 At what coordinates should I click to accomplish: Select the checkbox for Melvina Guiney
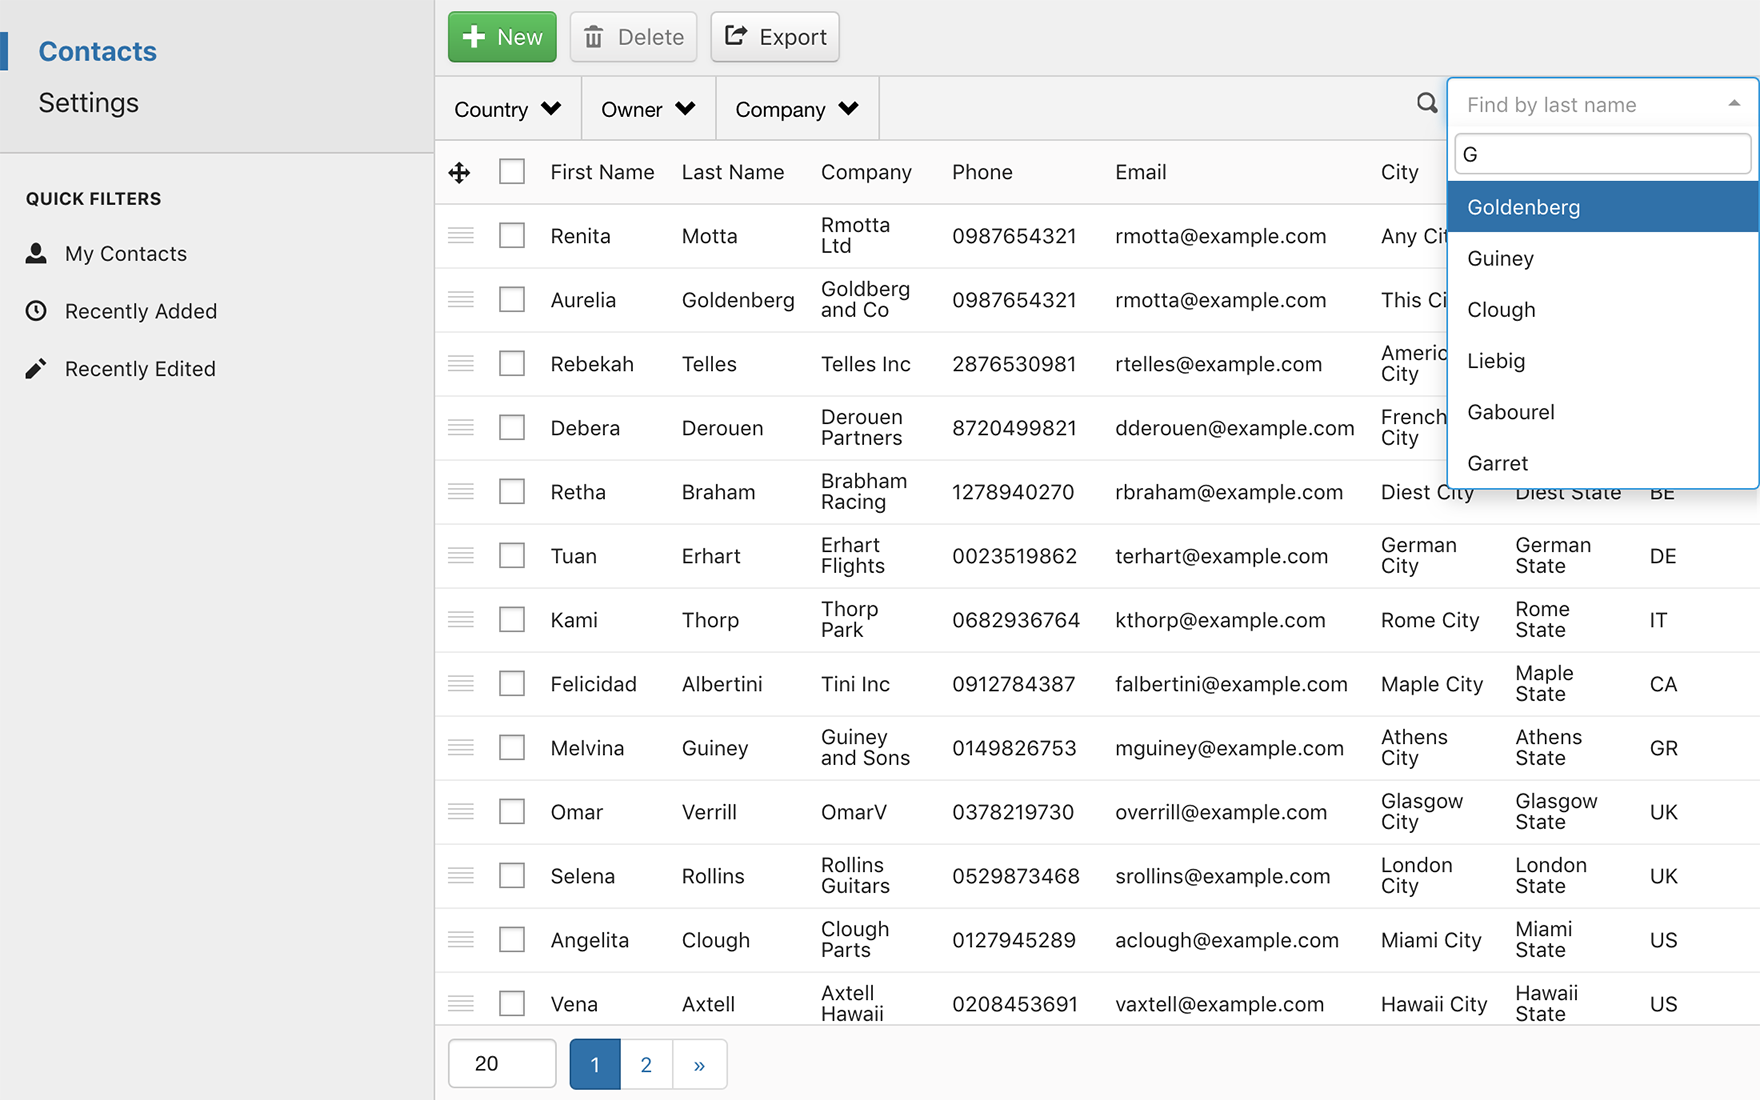tap(512, 748)
